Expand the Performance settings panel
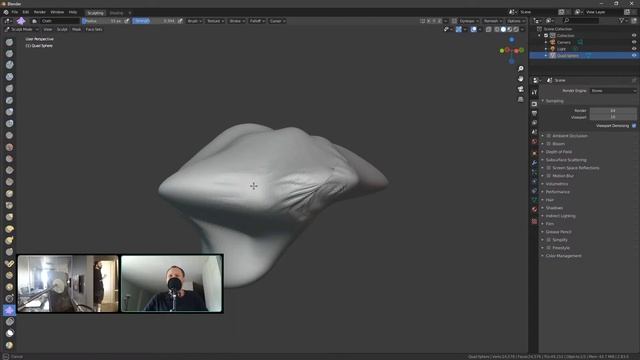This screenshot has width=640, height=360. (558, 192)
